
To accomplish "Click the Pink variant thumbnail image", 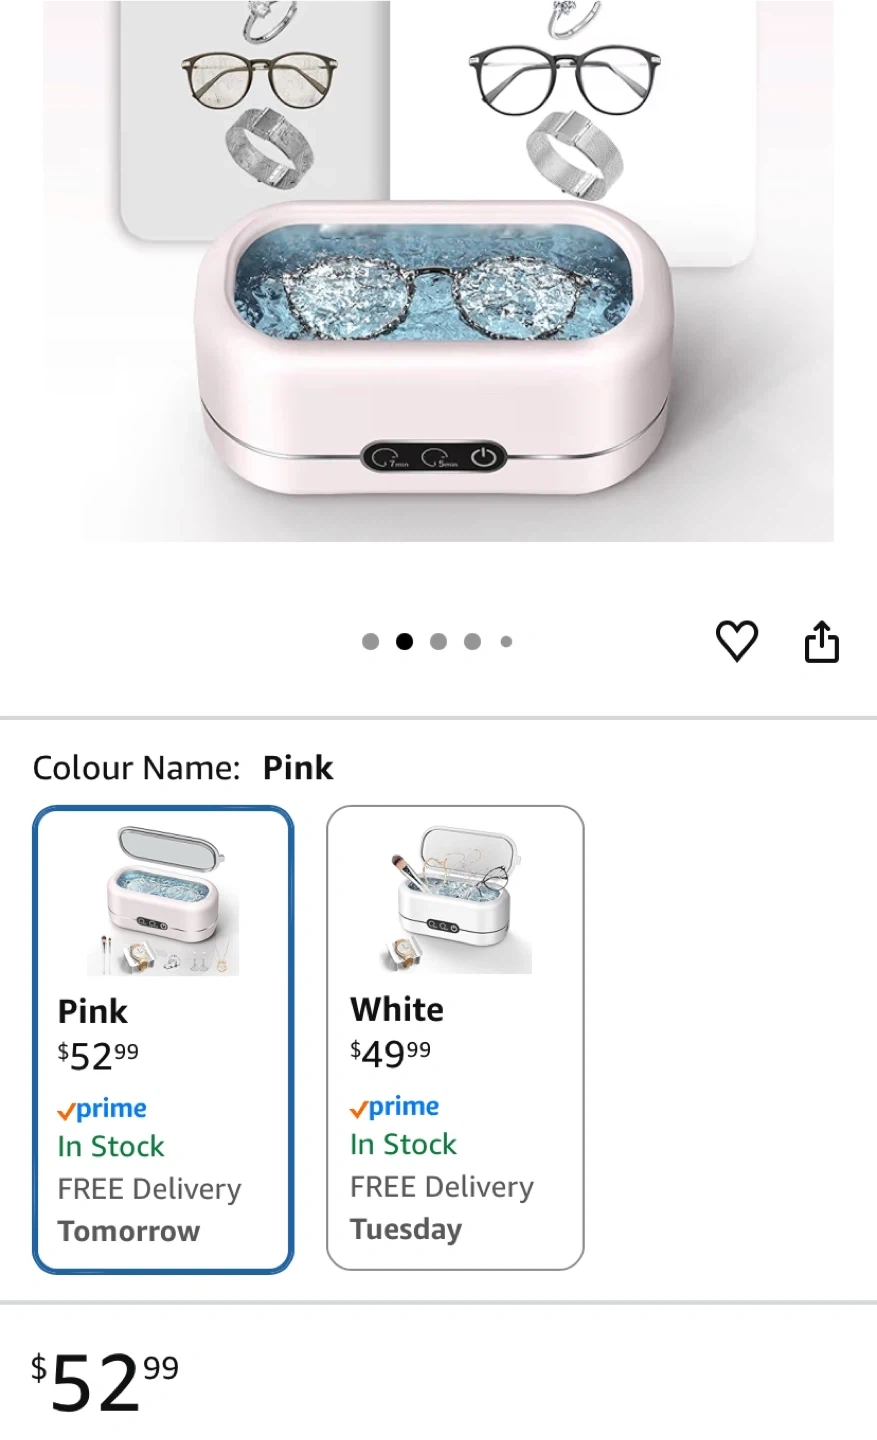I will [x=163, y=900].
